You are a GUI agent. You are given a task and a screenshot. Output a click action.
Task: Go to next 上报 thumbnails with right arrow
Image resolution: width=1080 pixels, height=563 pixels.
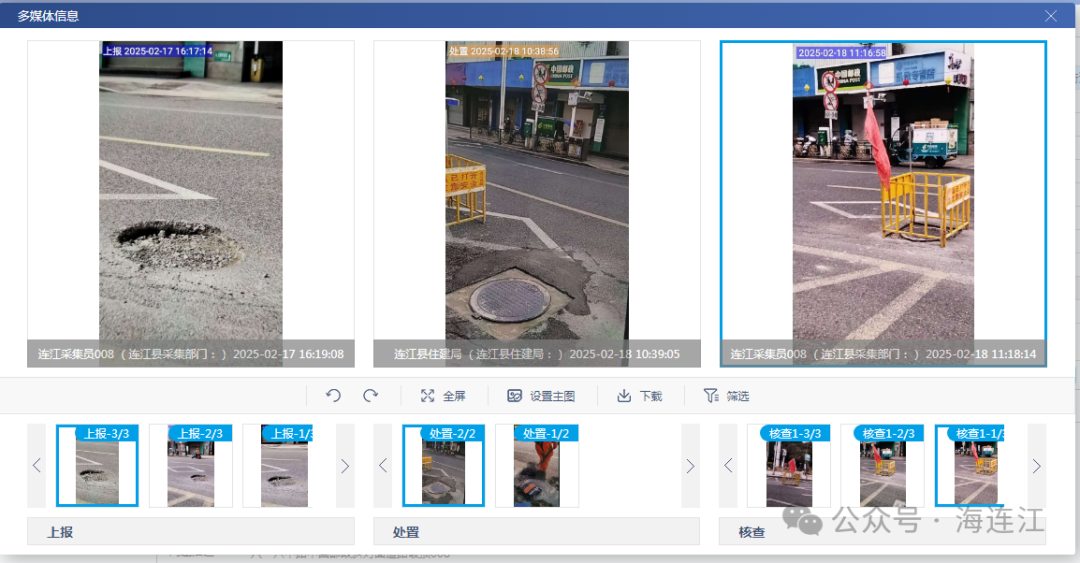[x=345, y=466]
